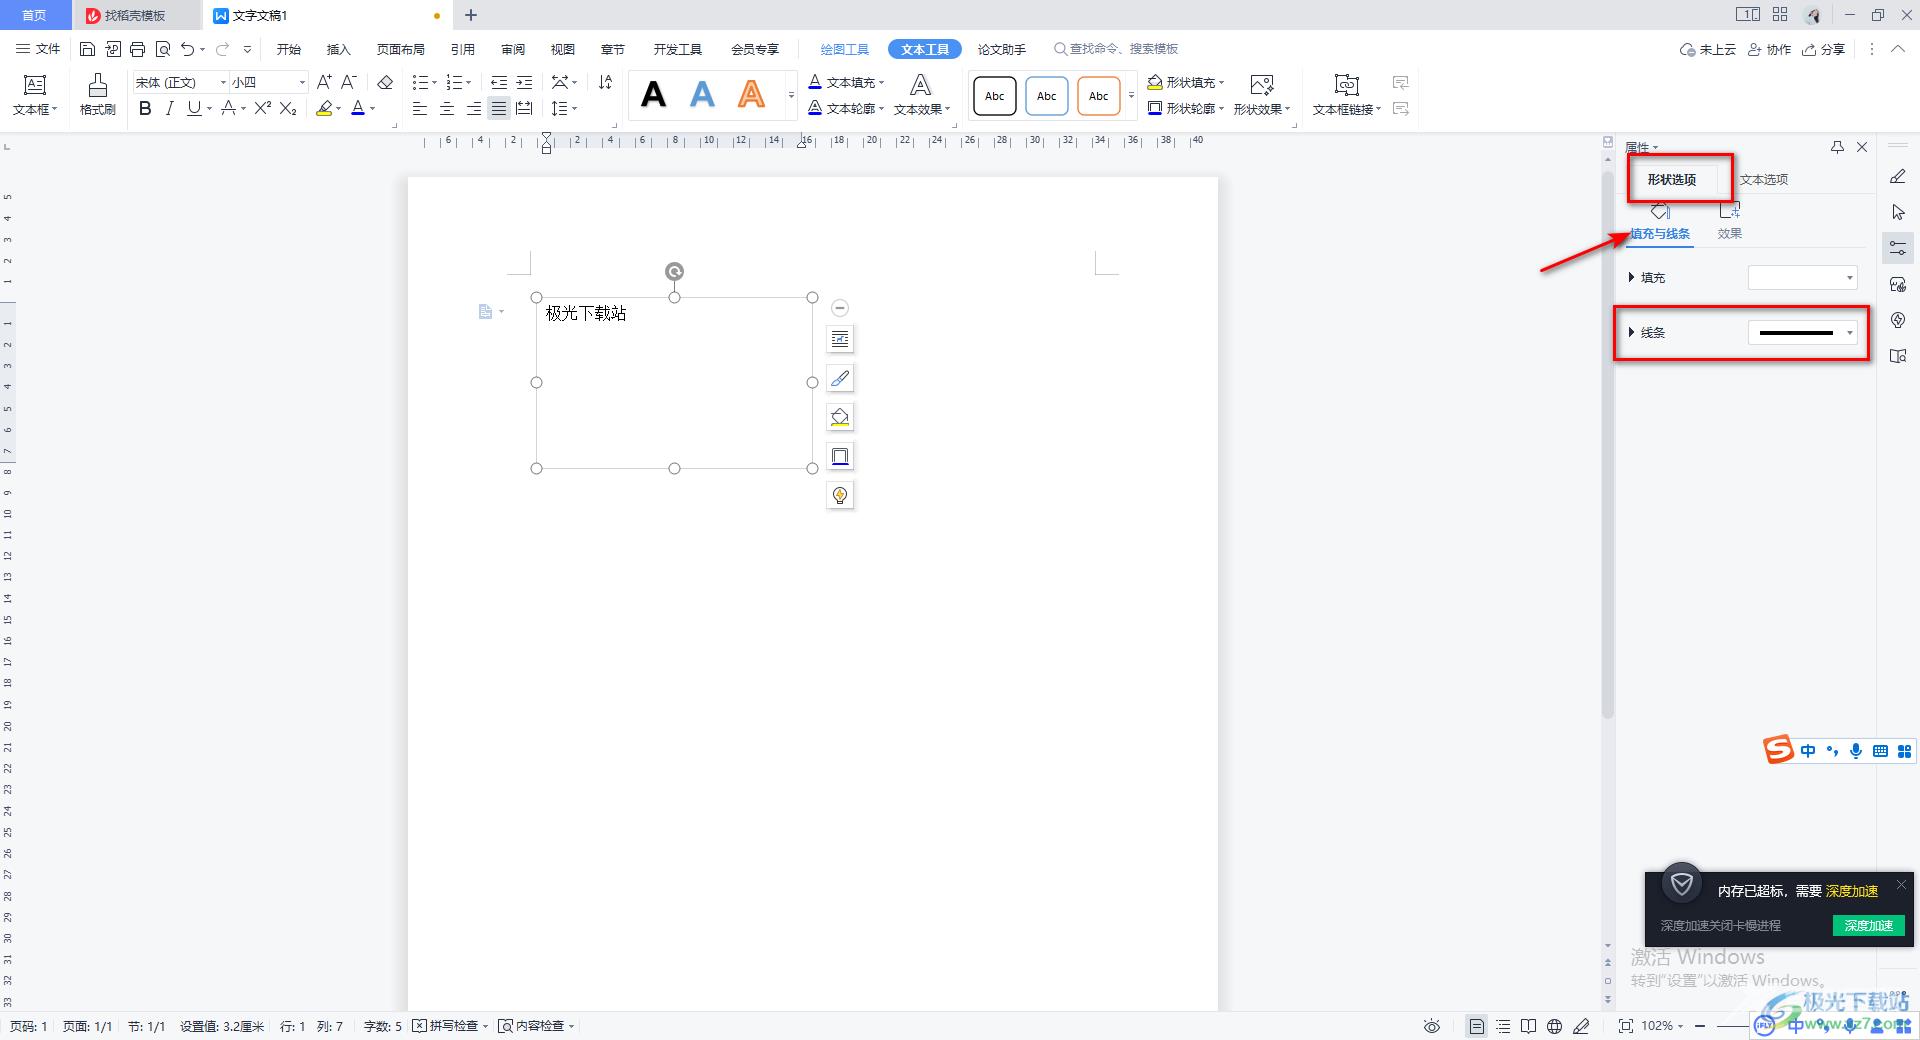Toggle justified alignment
Screen dimensions: 1920x1040
click(499, 108)
